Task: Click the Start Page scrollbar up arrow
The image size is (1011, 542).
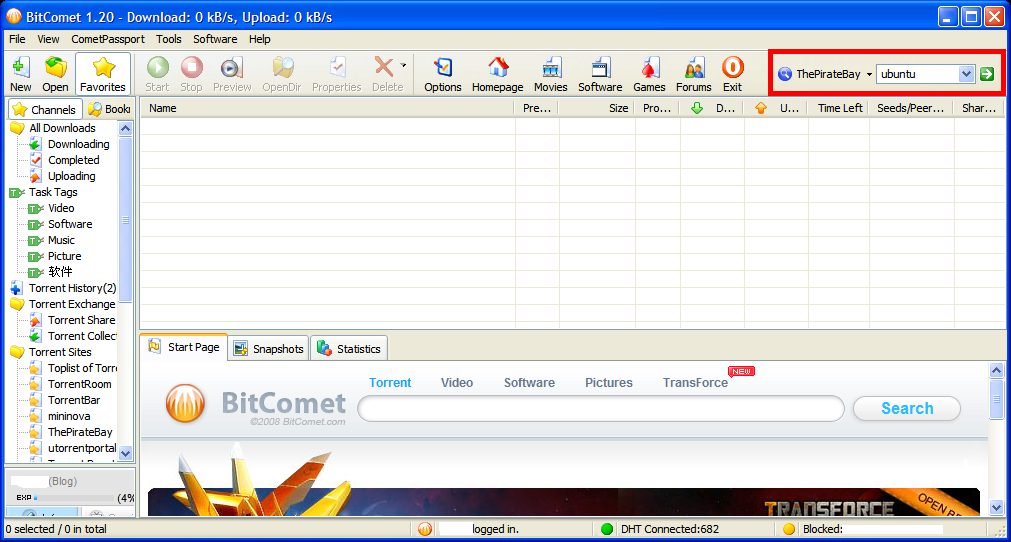Action: pos(996,371)
